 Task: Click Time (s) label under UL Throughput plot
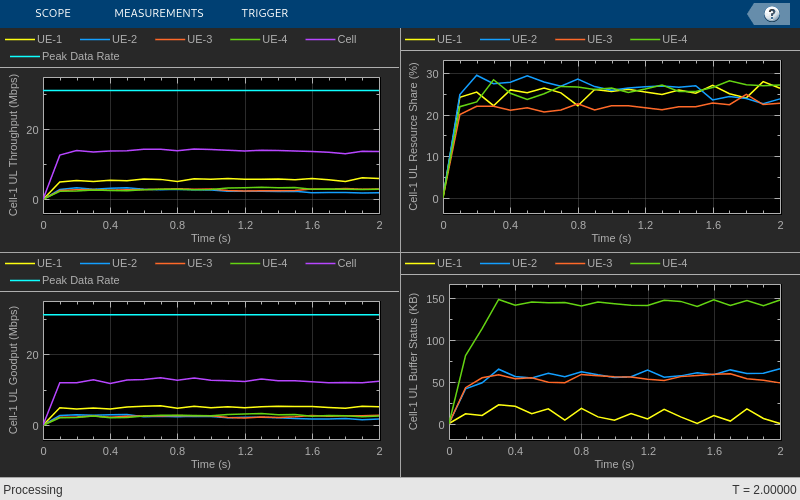click(x=211, y=238)
